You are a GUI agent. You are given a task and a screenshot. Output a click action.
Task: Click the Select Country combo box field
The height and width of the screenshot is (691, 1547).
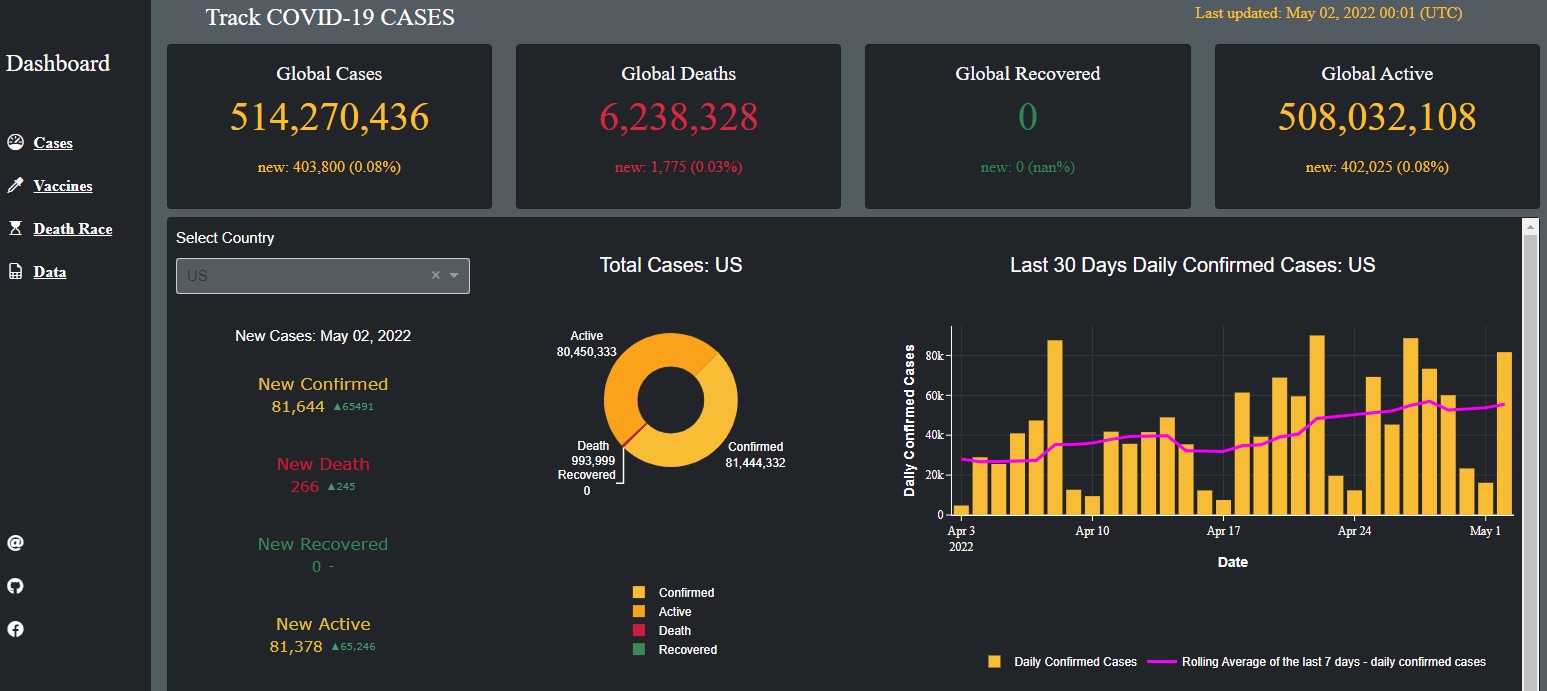tap(300, 276)
